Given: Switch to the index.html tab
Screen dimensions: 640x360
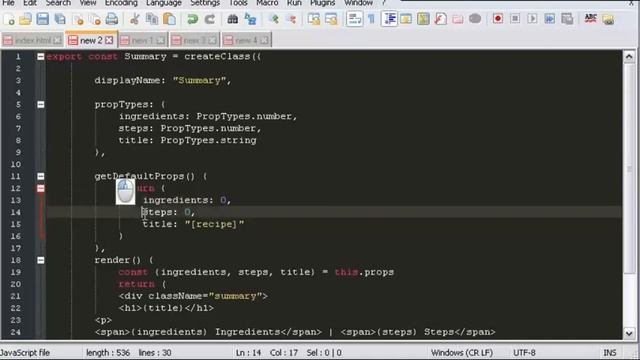Looking at the screenshot, I should (33, 40).
